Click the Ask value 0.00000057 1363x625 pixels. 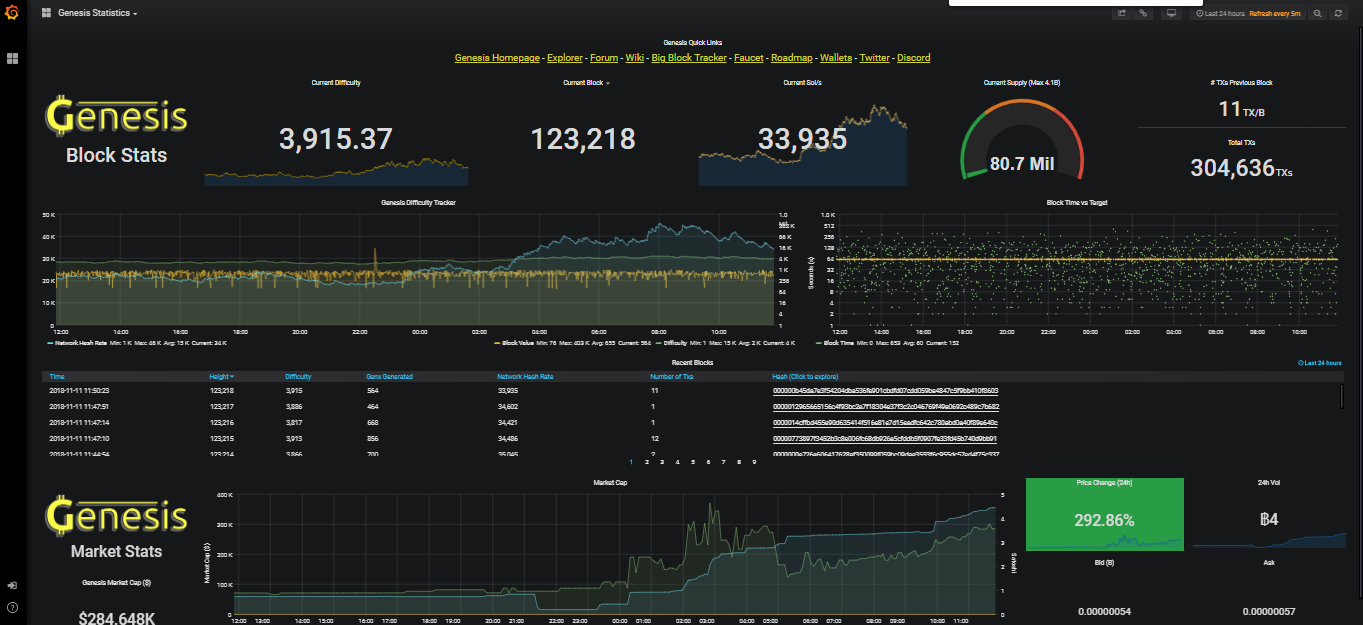pyautogui.click(x=1269, y=611)
